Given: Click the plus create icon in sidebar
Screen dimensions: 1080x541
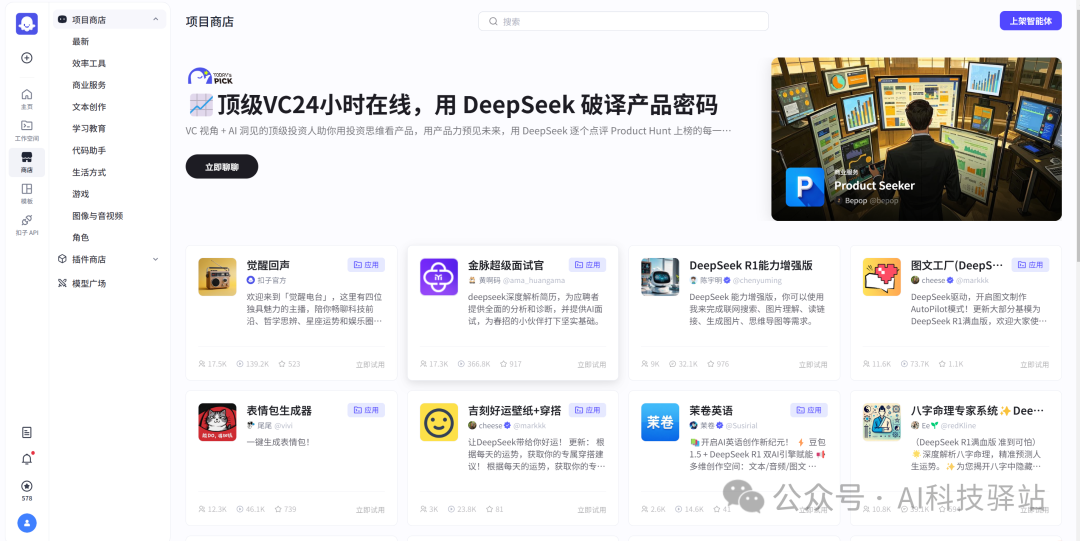Looking at the screenshot, I should pos(27,58).
